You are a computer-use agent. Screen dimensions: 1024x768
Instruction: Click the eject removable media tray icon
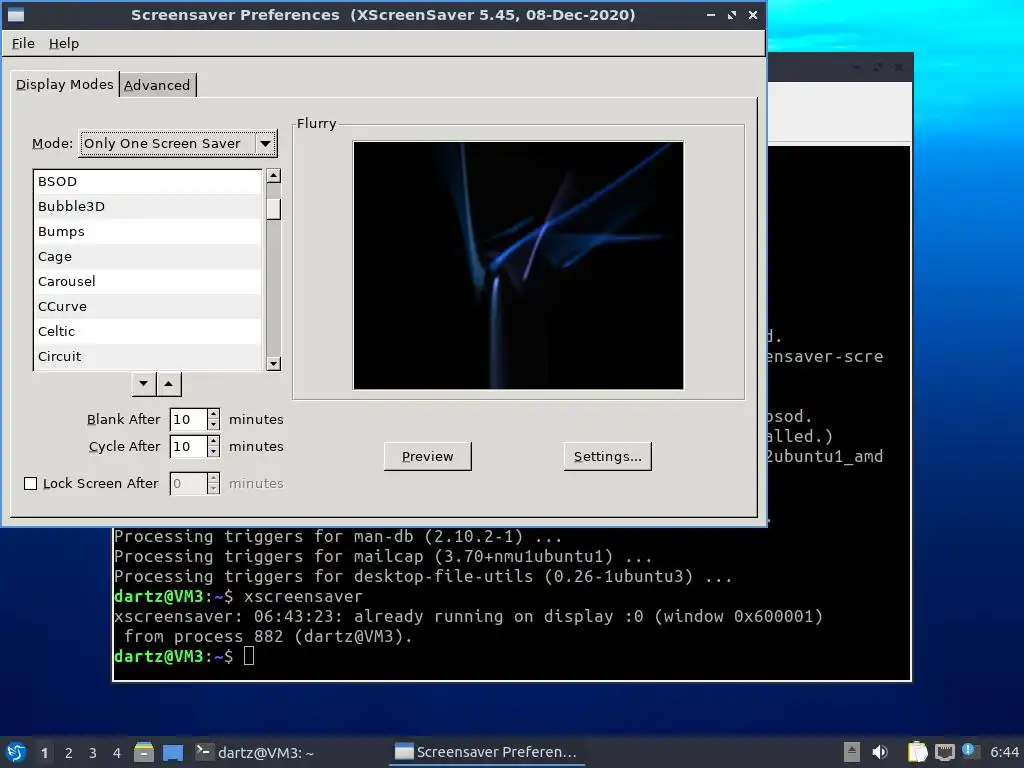[852, 752]
